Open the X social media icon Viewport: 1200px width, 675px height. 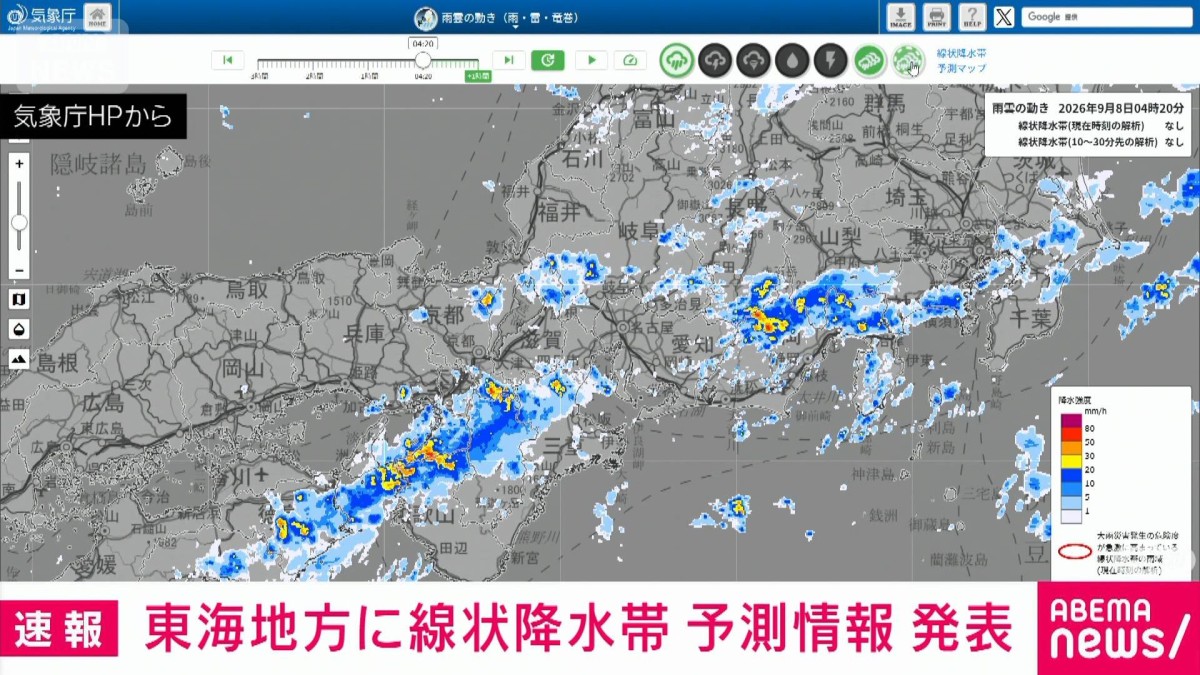point(1004,16)
